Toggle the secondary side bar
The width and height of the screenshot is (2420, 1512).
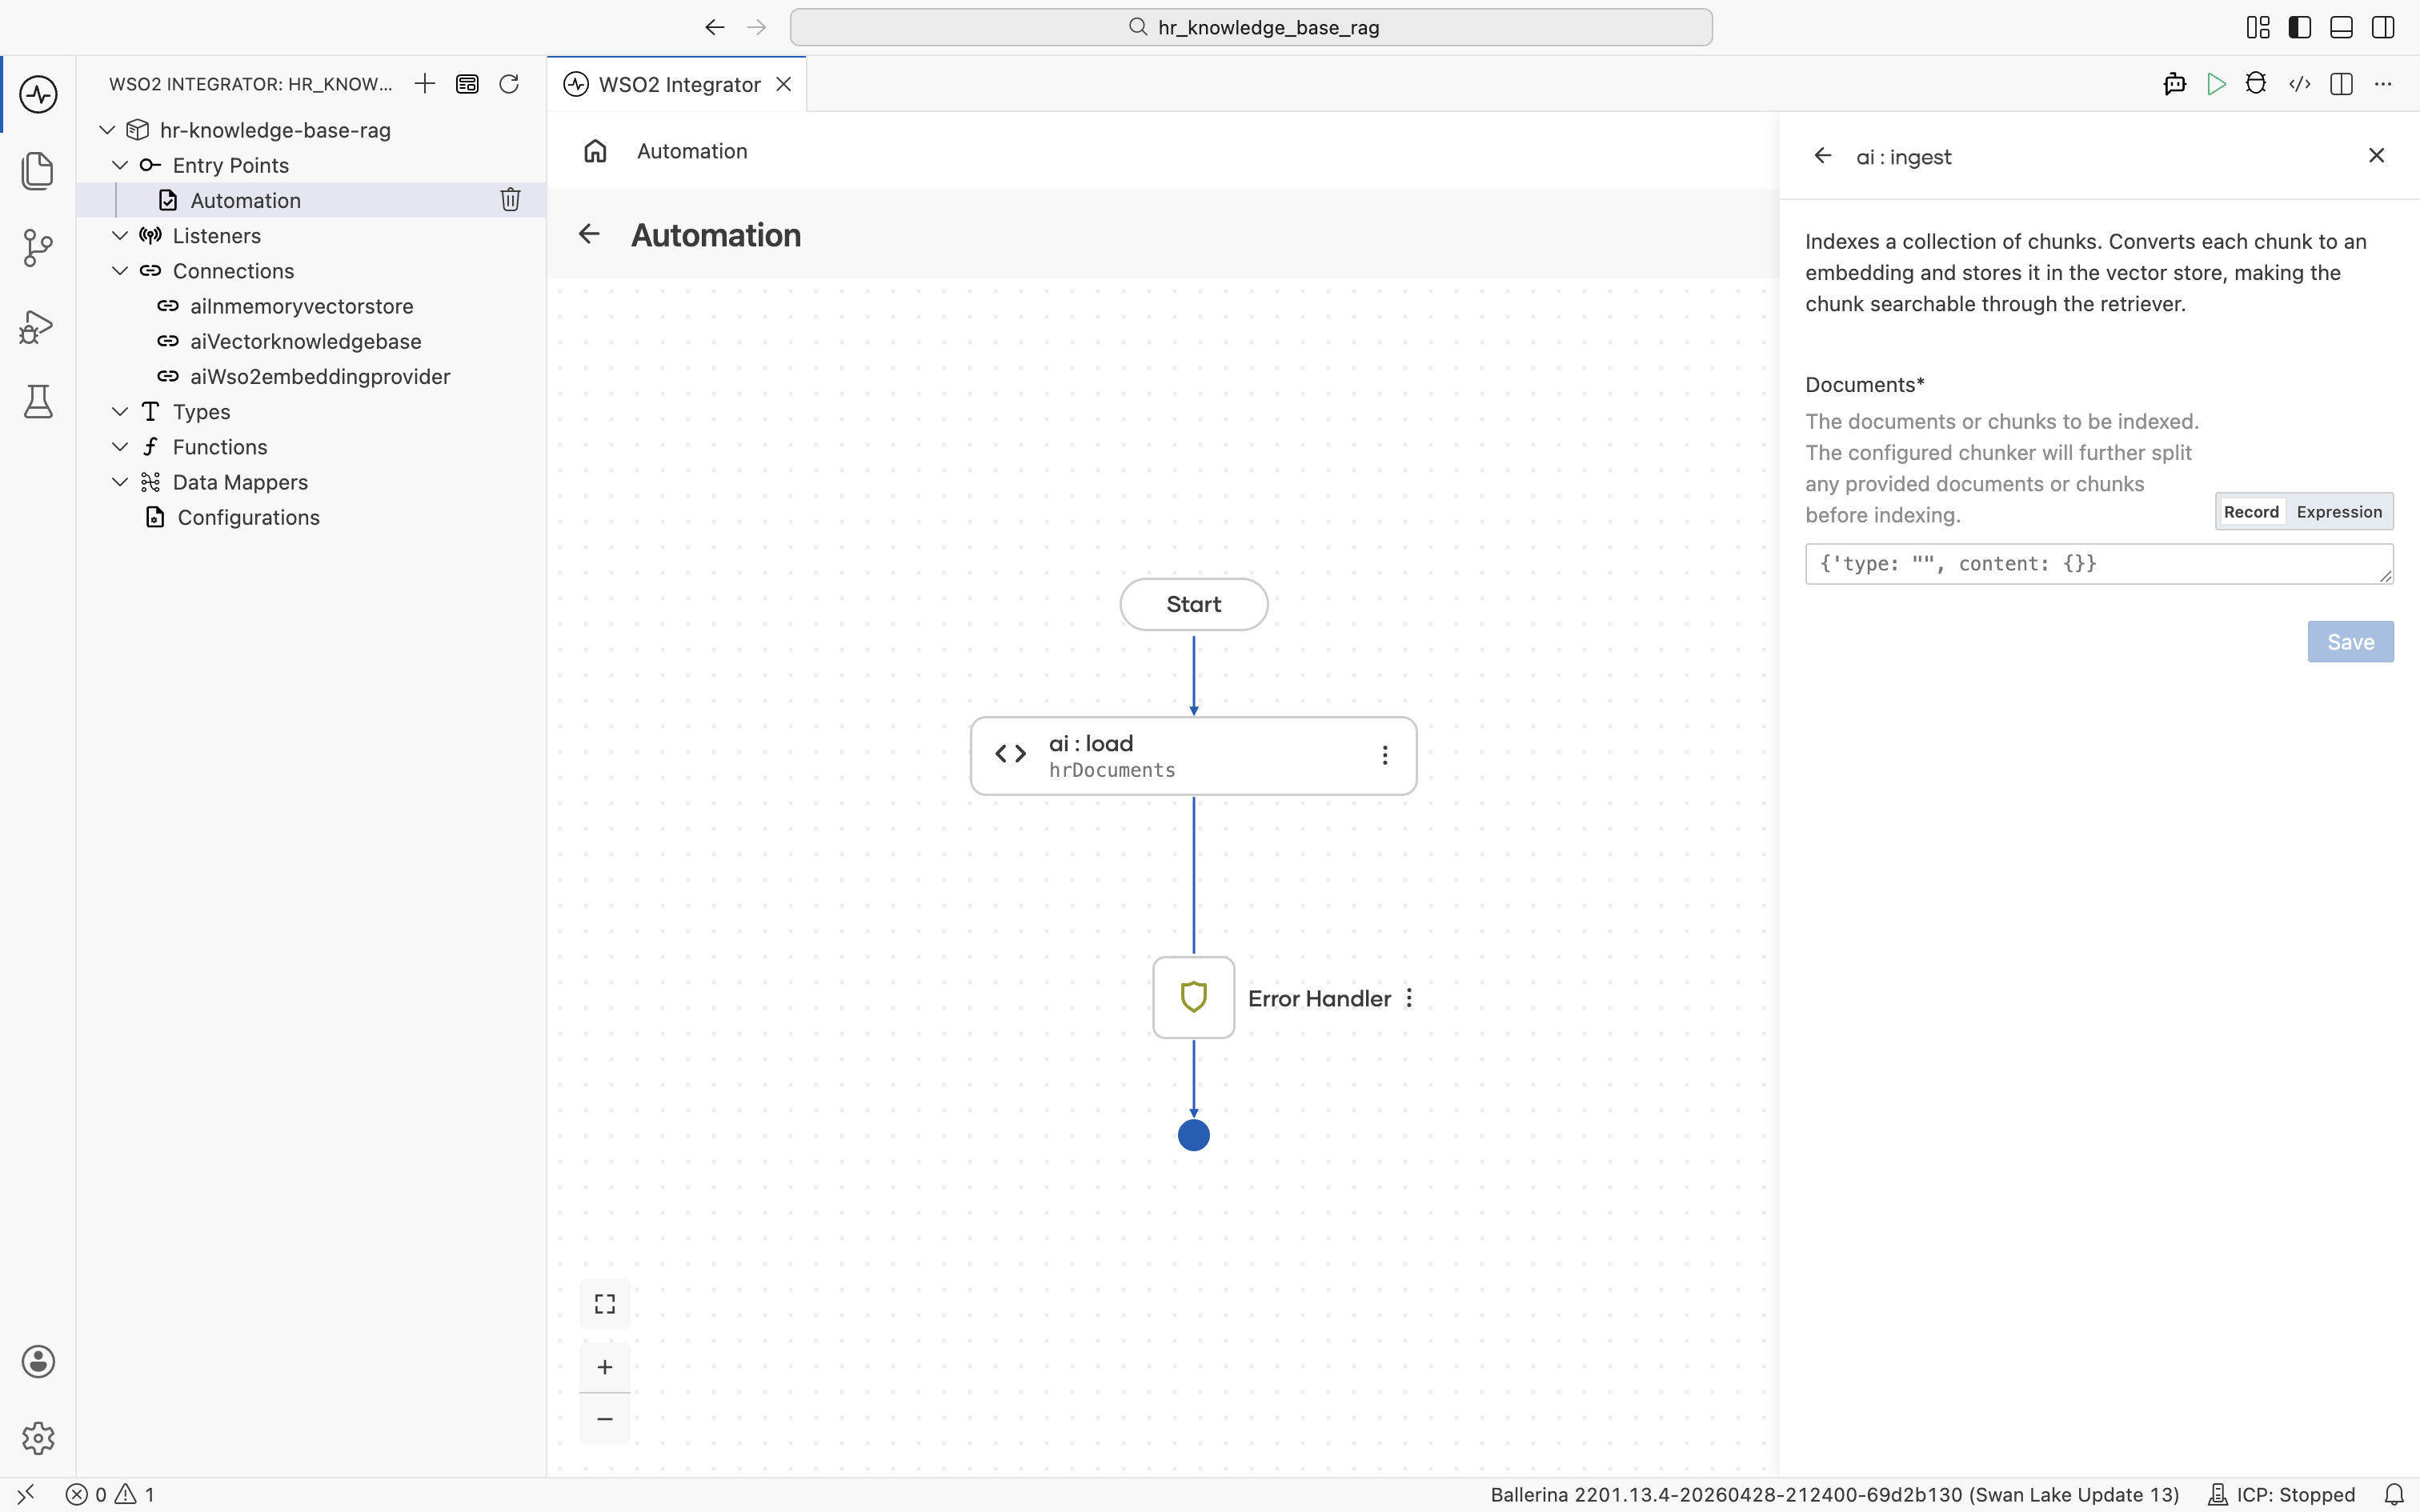pyautogui.click(x=2383, y=27)
